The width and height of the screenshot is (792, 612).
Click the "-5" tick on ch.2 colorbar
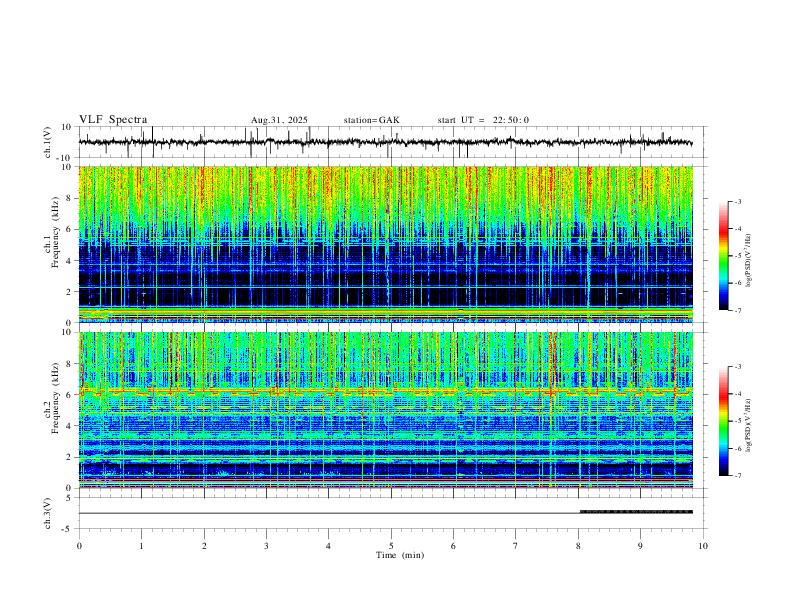pos(738,421)
